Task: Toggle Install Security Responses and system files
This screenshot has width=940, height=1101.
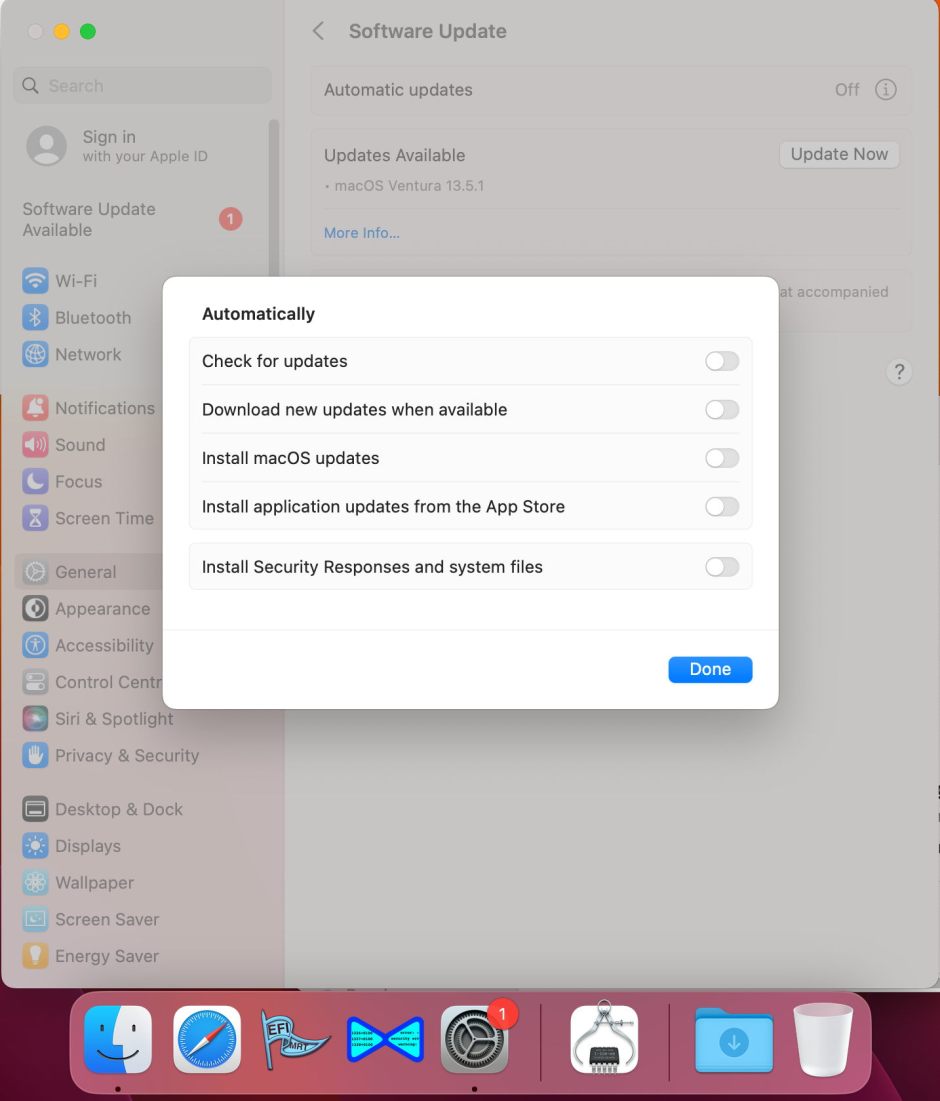Action: coord(722,566)
